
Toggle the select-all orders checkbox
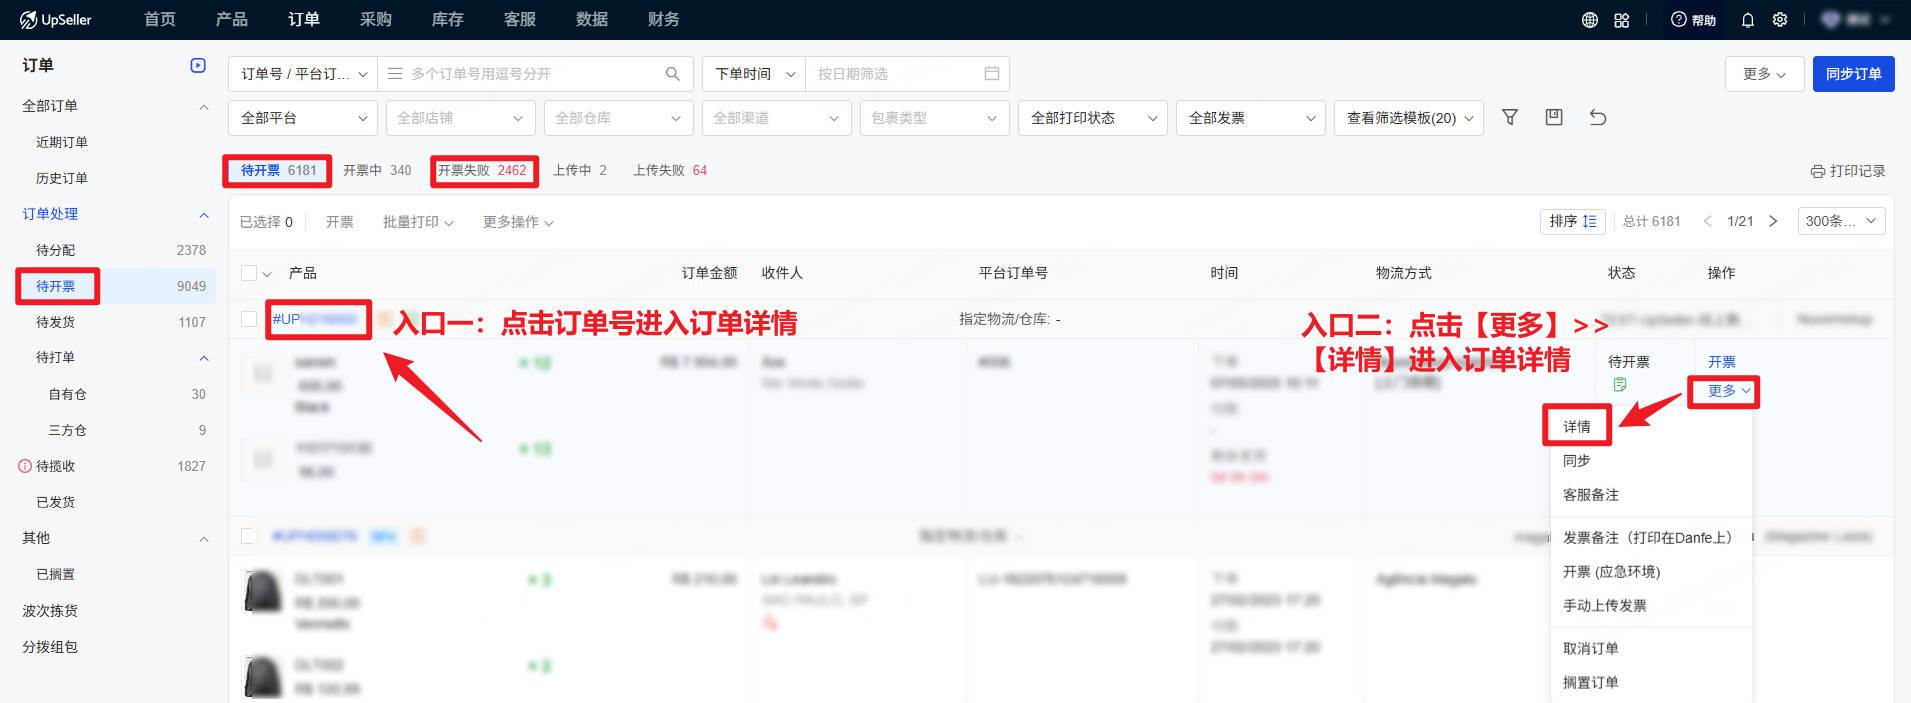click(x=249, y=273)
